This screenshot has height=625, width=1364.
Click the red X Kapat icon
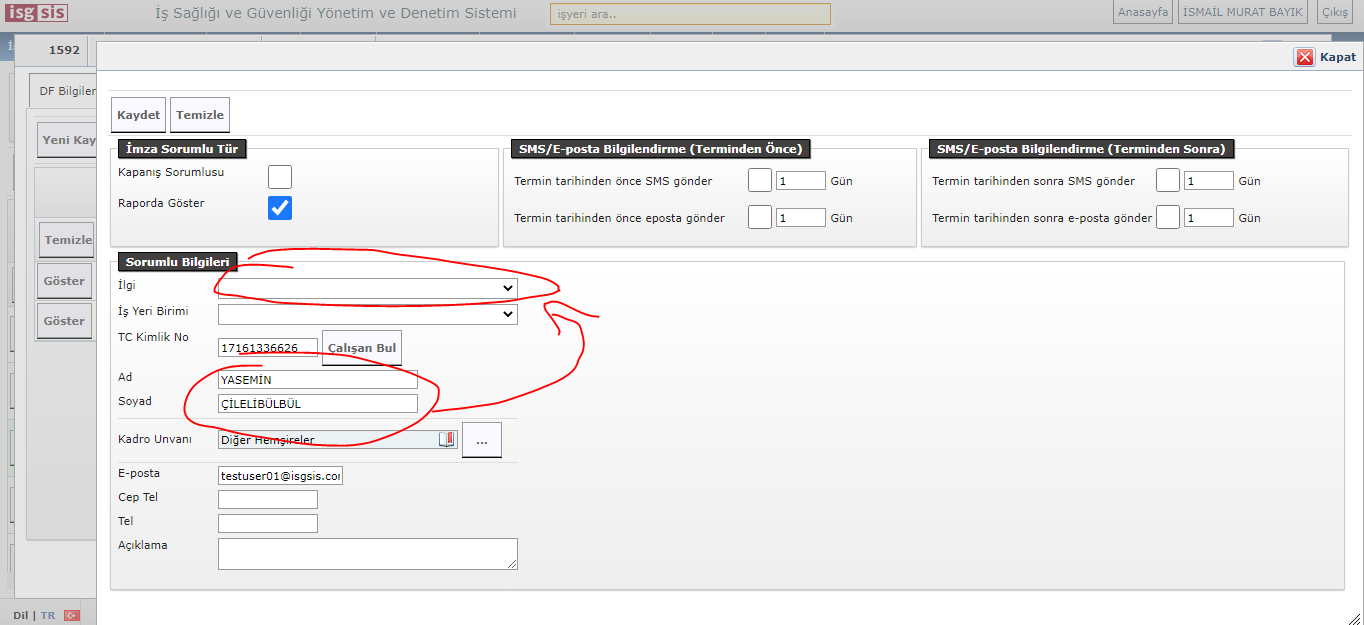(x=1305, y=57)
